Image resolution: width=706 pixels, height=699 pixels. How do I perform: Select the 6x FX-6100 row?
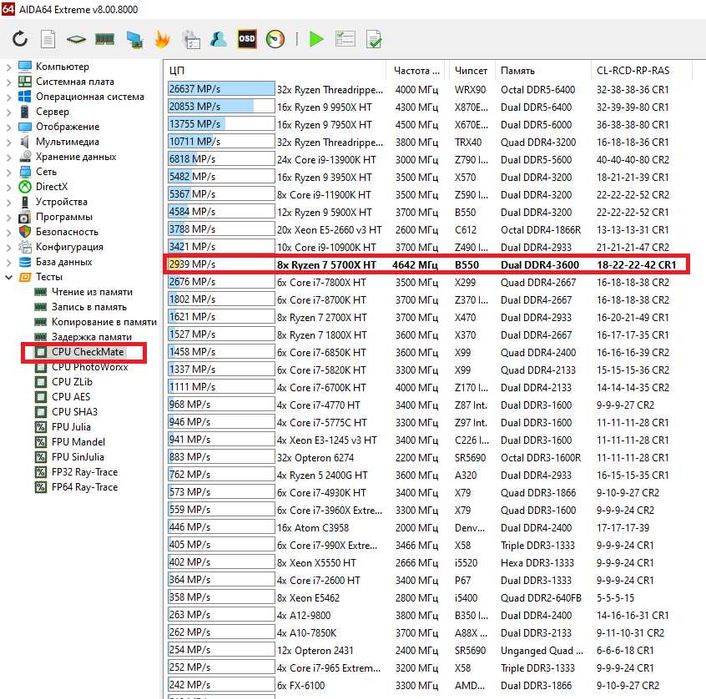[426, 685]
